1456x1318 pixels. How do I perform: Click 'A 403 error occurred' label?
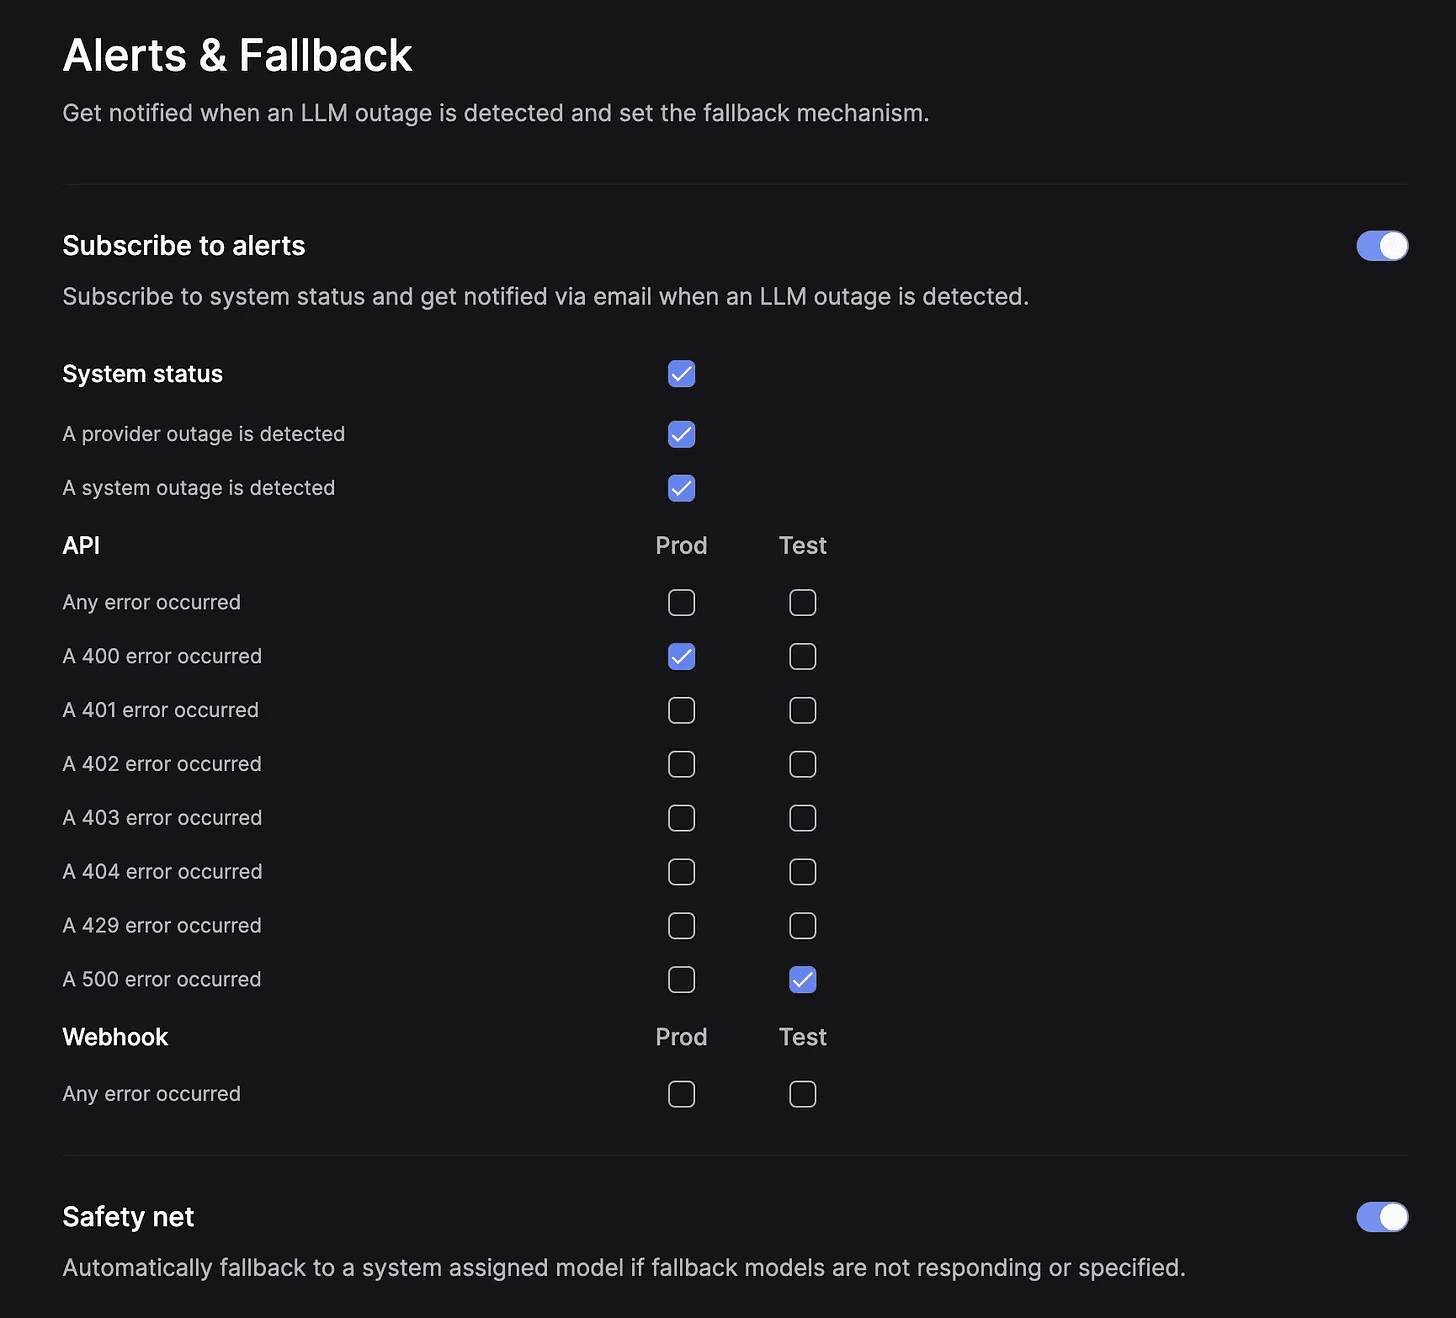coord(162,818)
